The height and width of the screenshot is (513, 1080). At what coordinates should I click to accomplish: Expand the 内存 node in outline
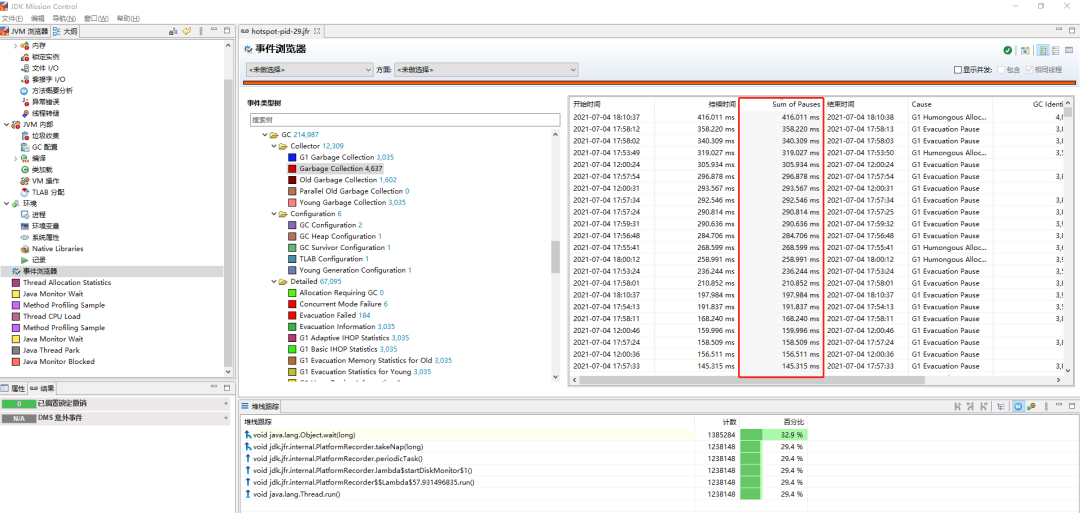point(15,45)
